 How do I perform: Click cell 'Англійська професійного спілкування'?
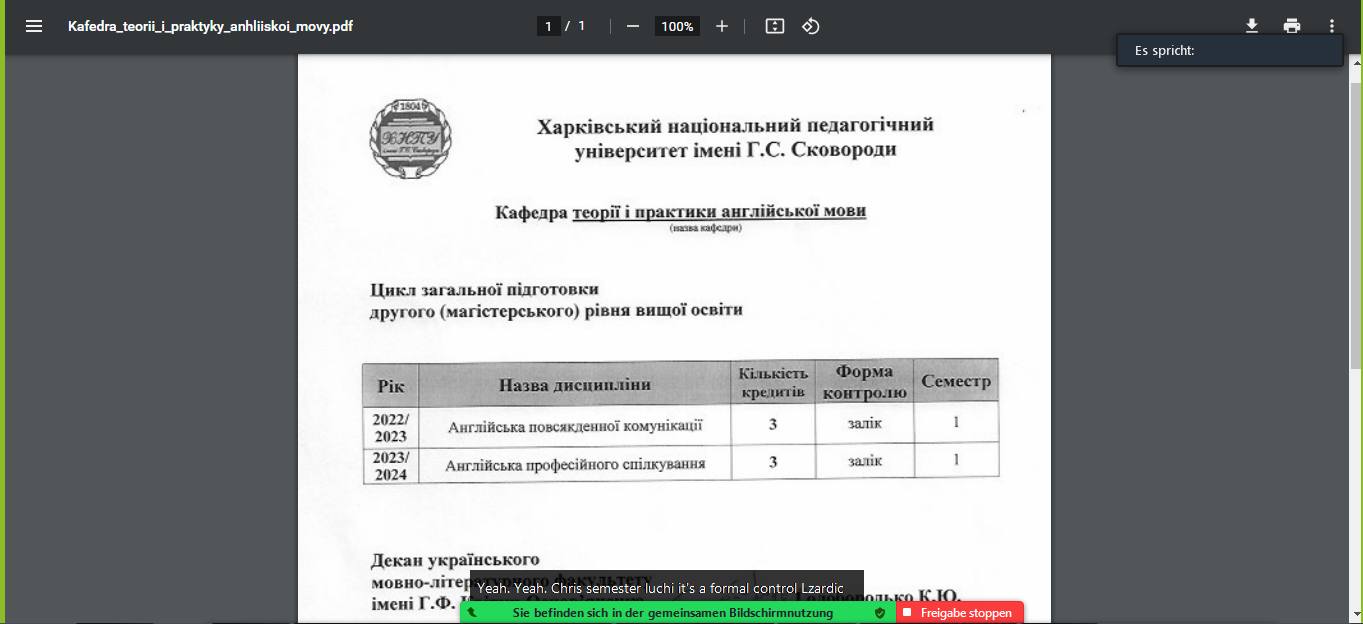coord(575,464)
